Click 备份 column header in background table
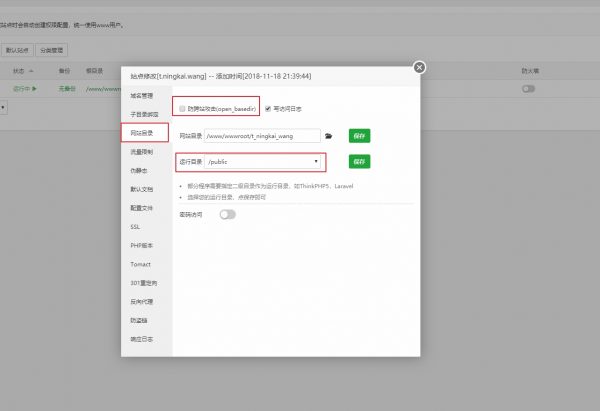This screenshot has height=411, width=600. point(64,71)
